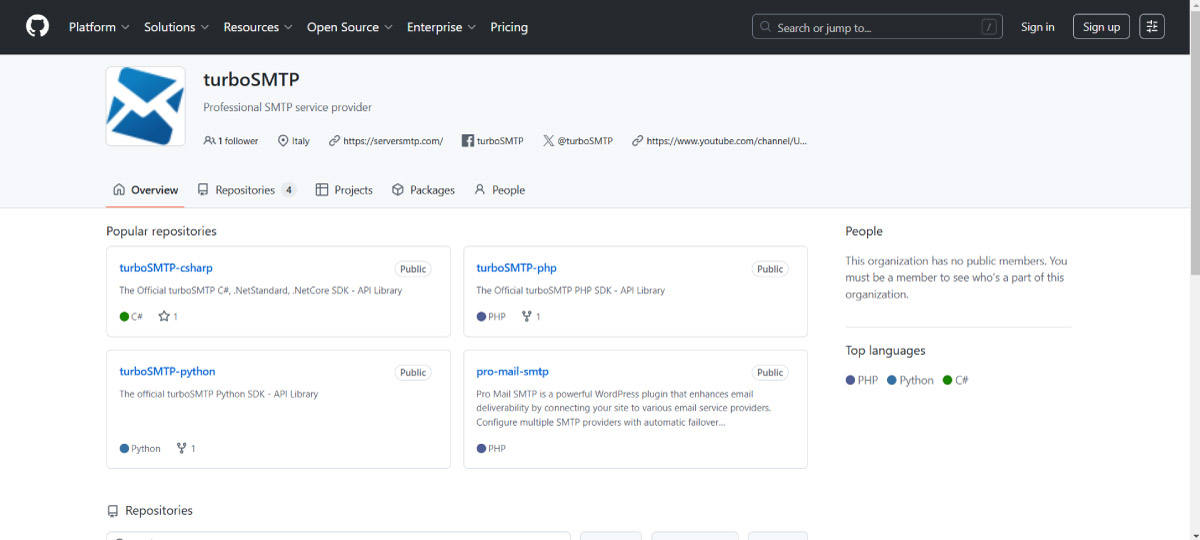Screen dimensions: 1200x540
Task: Expand the Solutions dropdown menu
Action: tap(176, 27)
